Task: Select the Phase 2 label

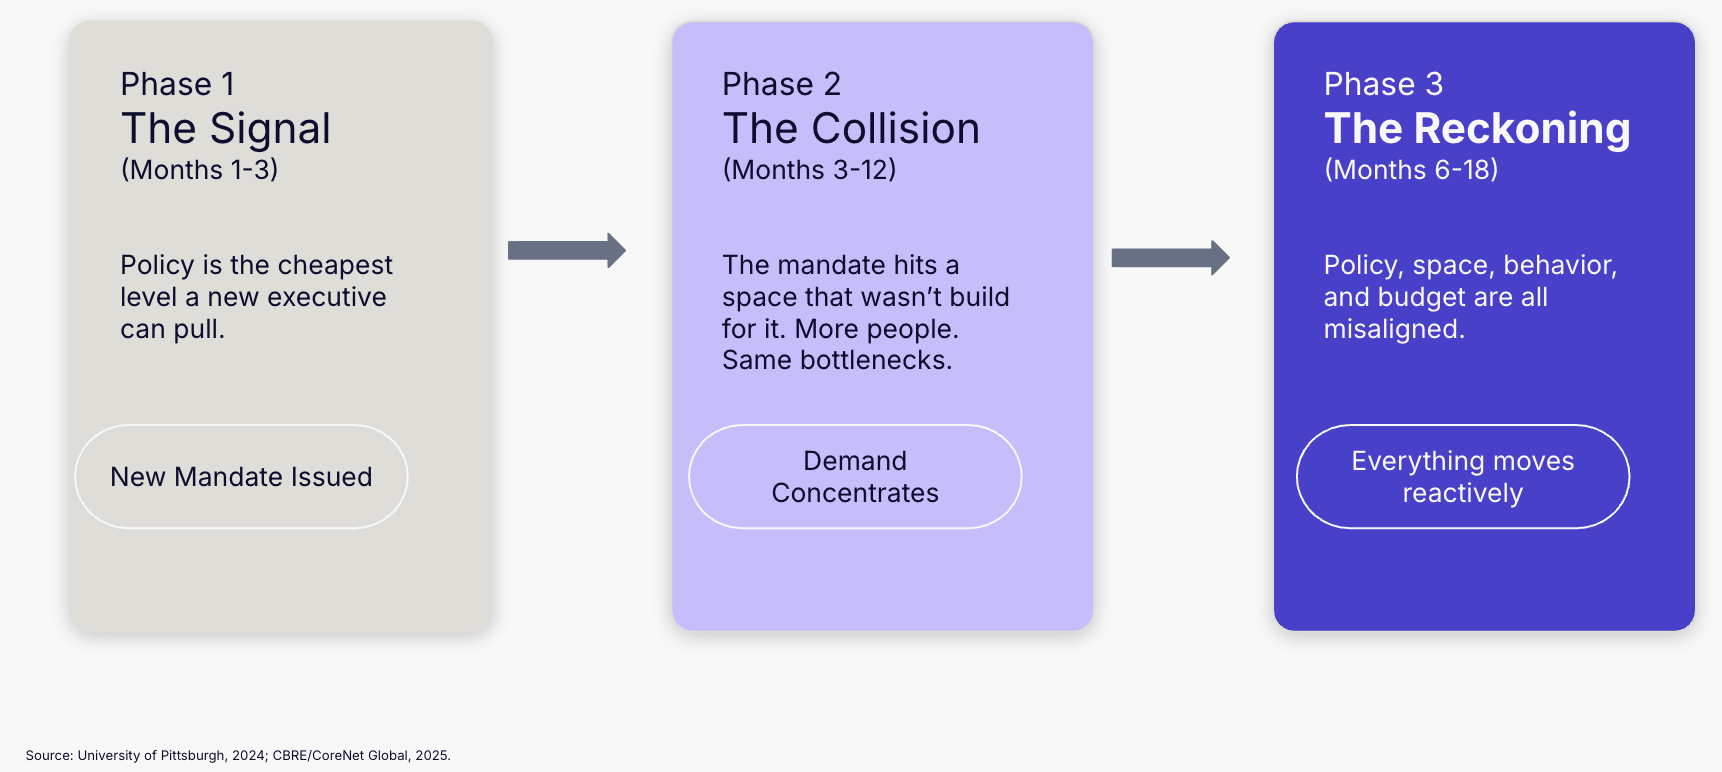Action: [x=781, y=84]
